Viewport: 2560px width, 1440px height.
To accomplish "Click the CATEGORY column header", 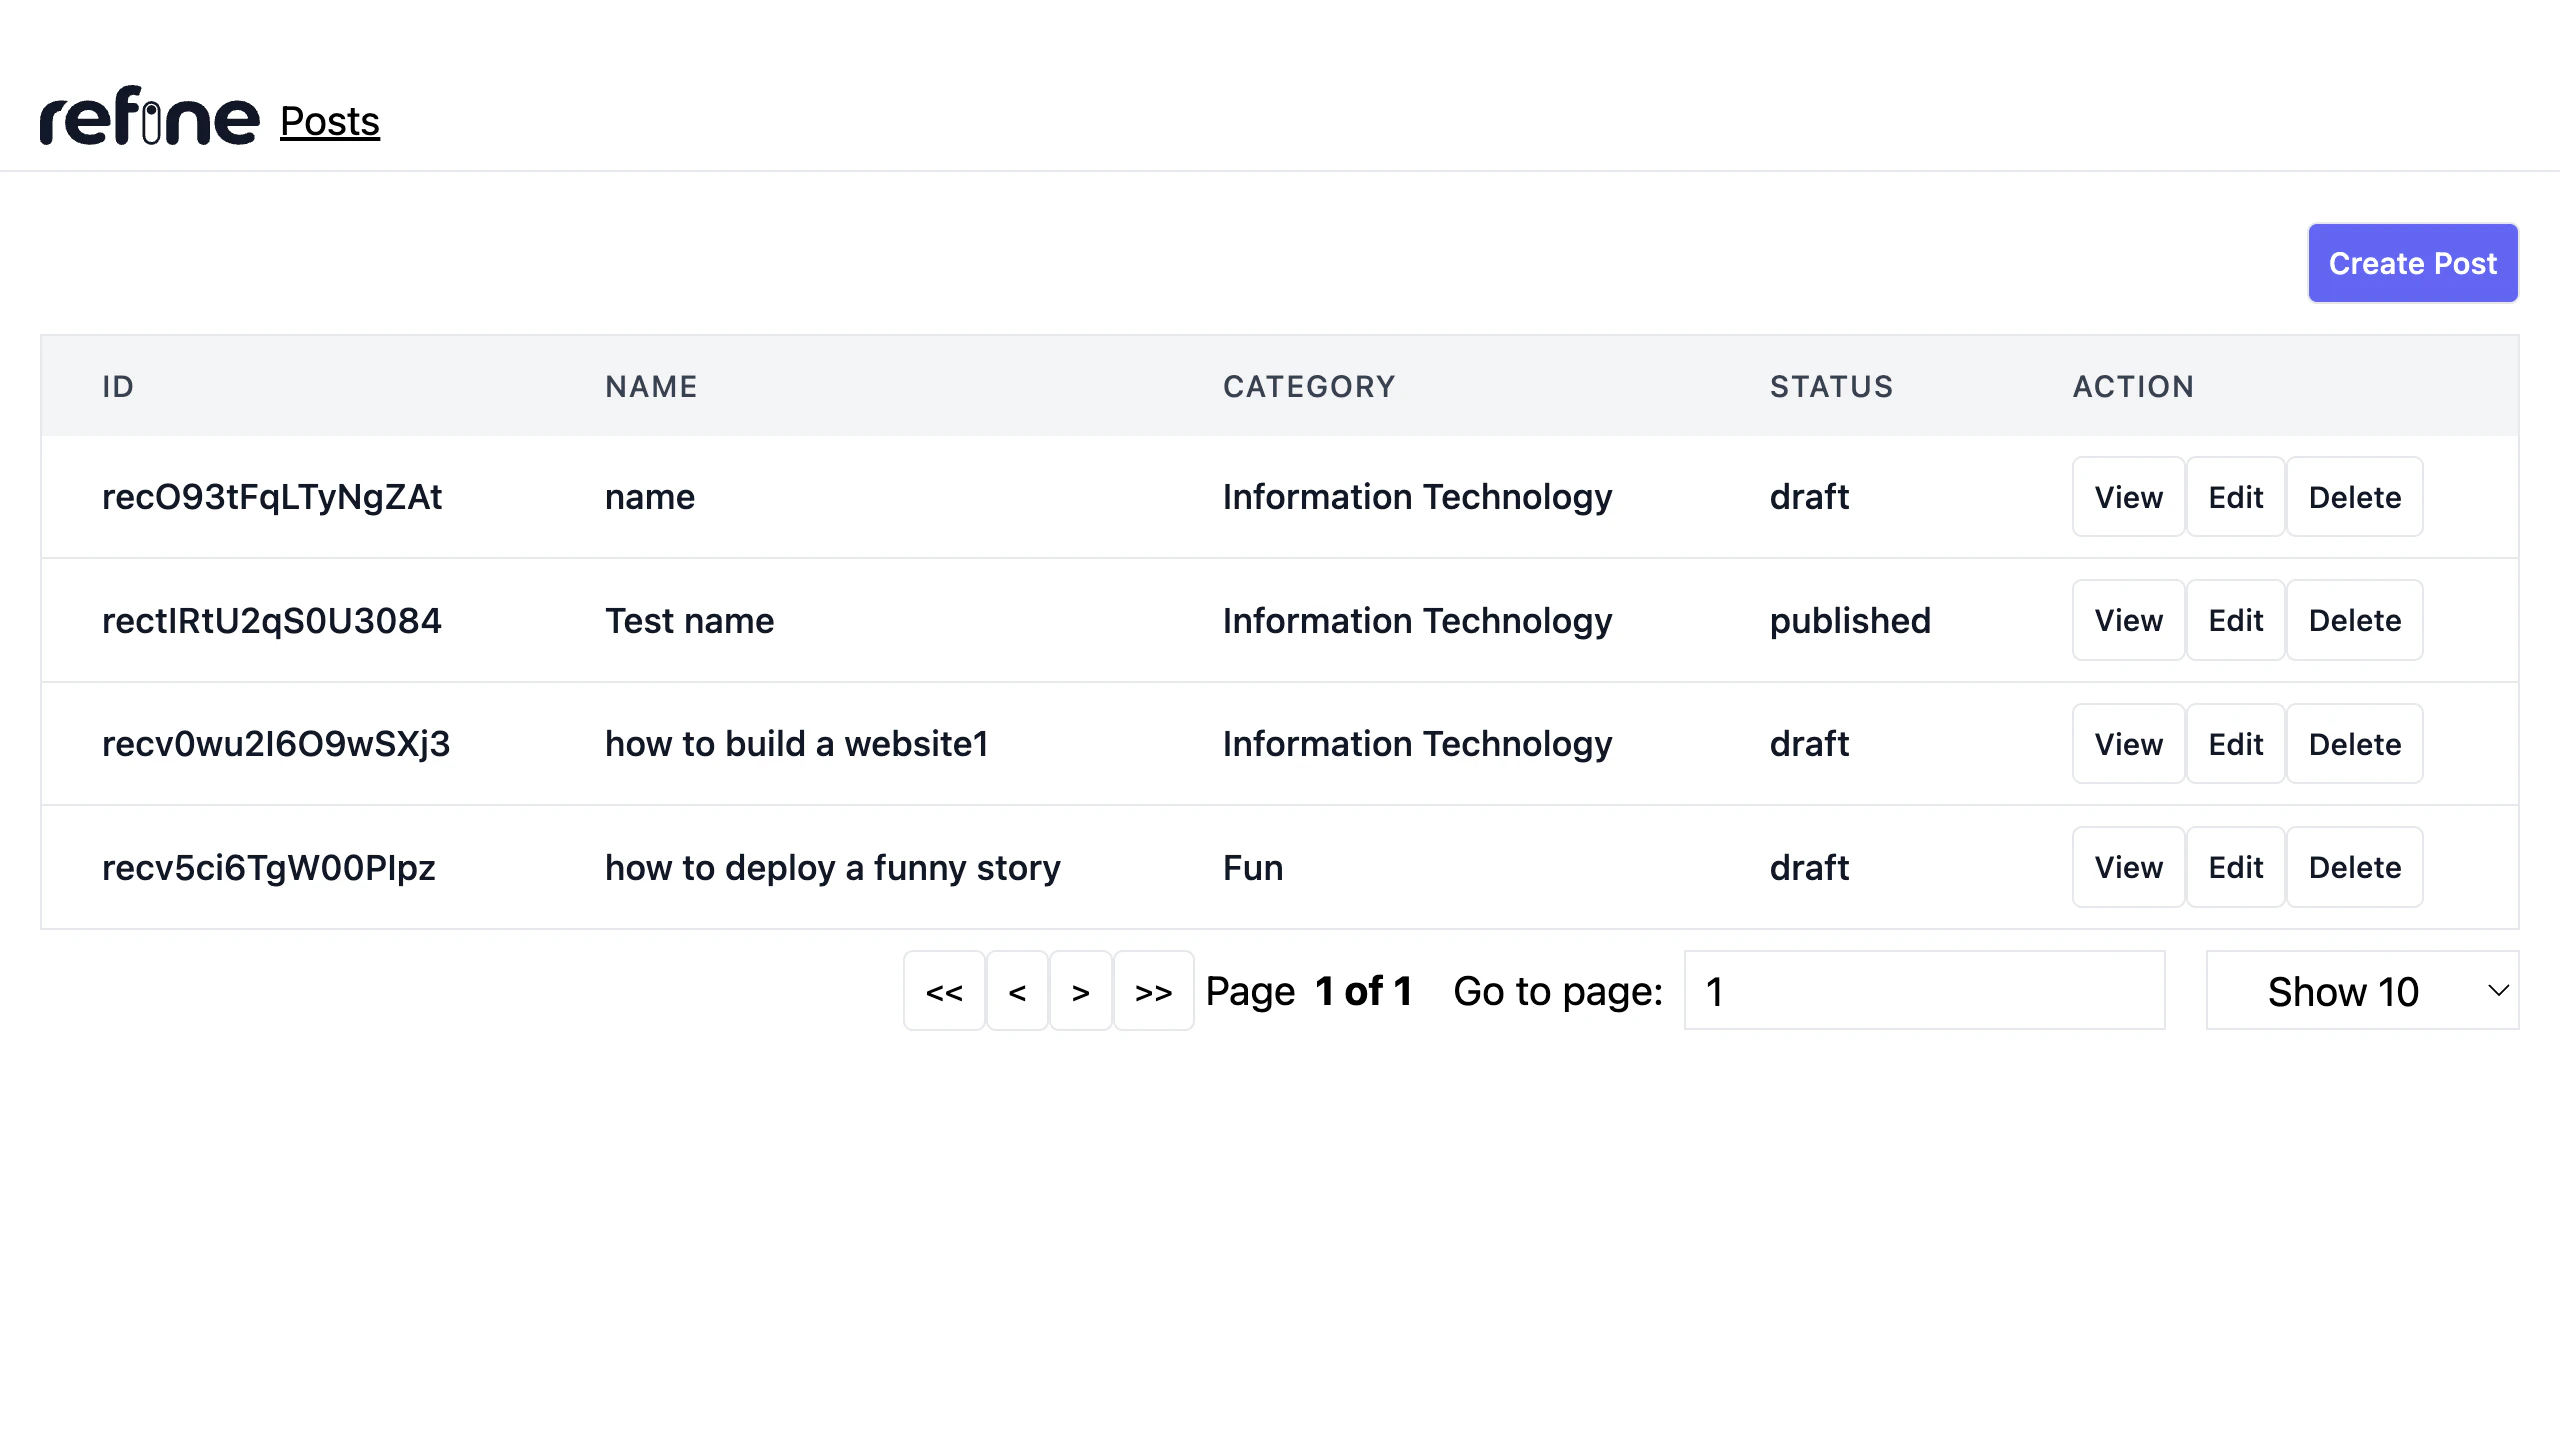I will click(1308, 386).
